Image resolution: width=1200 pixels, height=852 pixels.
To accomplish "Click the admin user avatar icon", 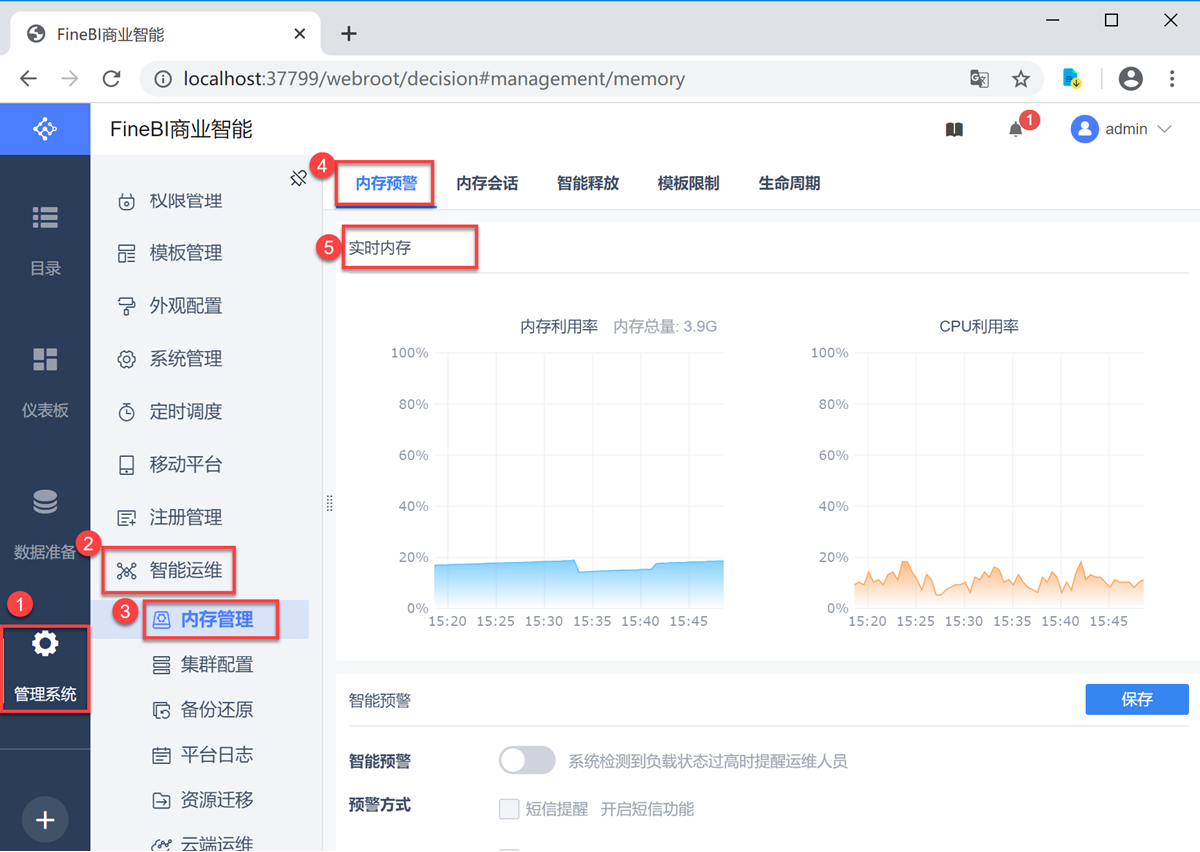I will [x=1084, y=129].
